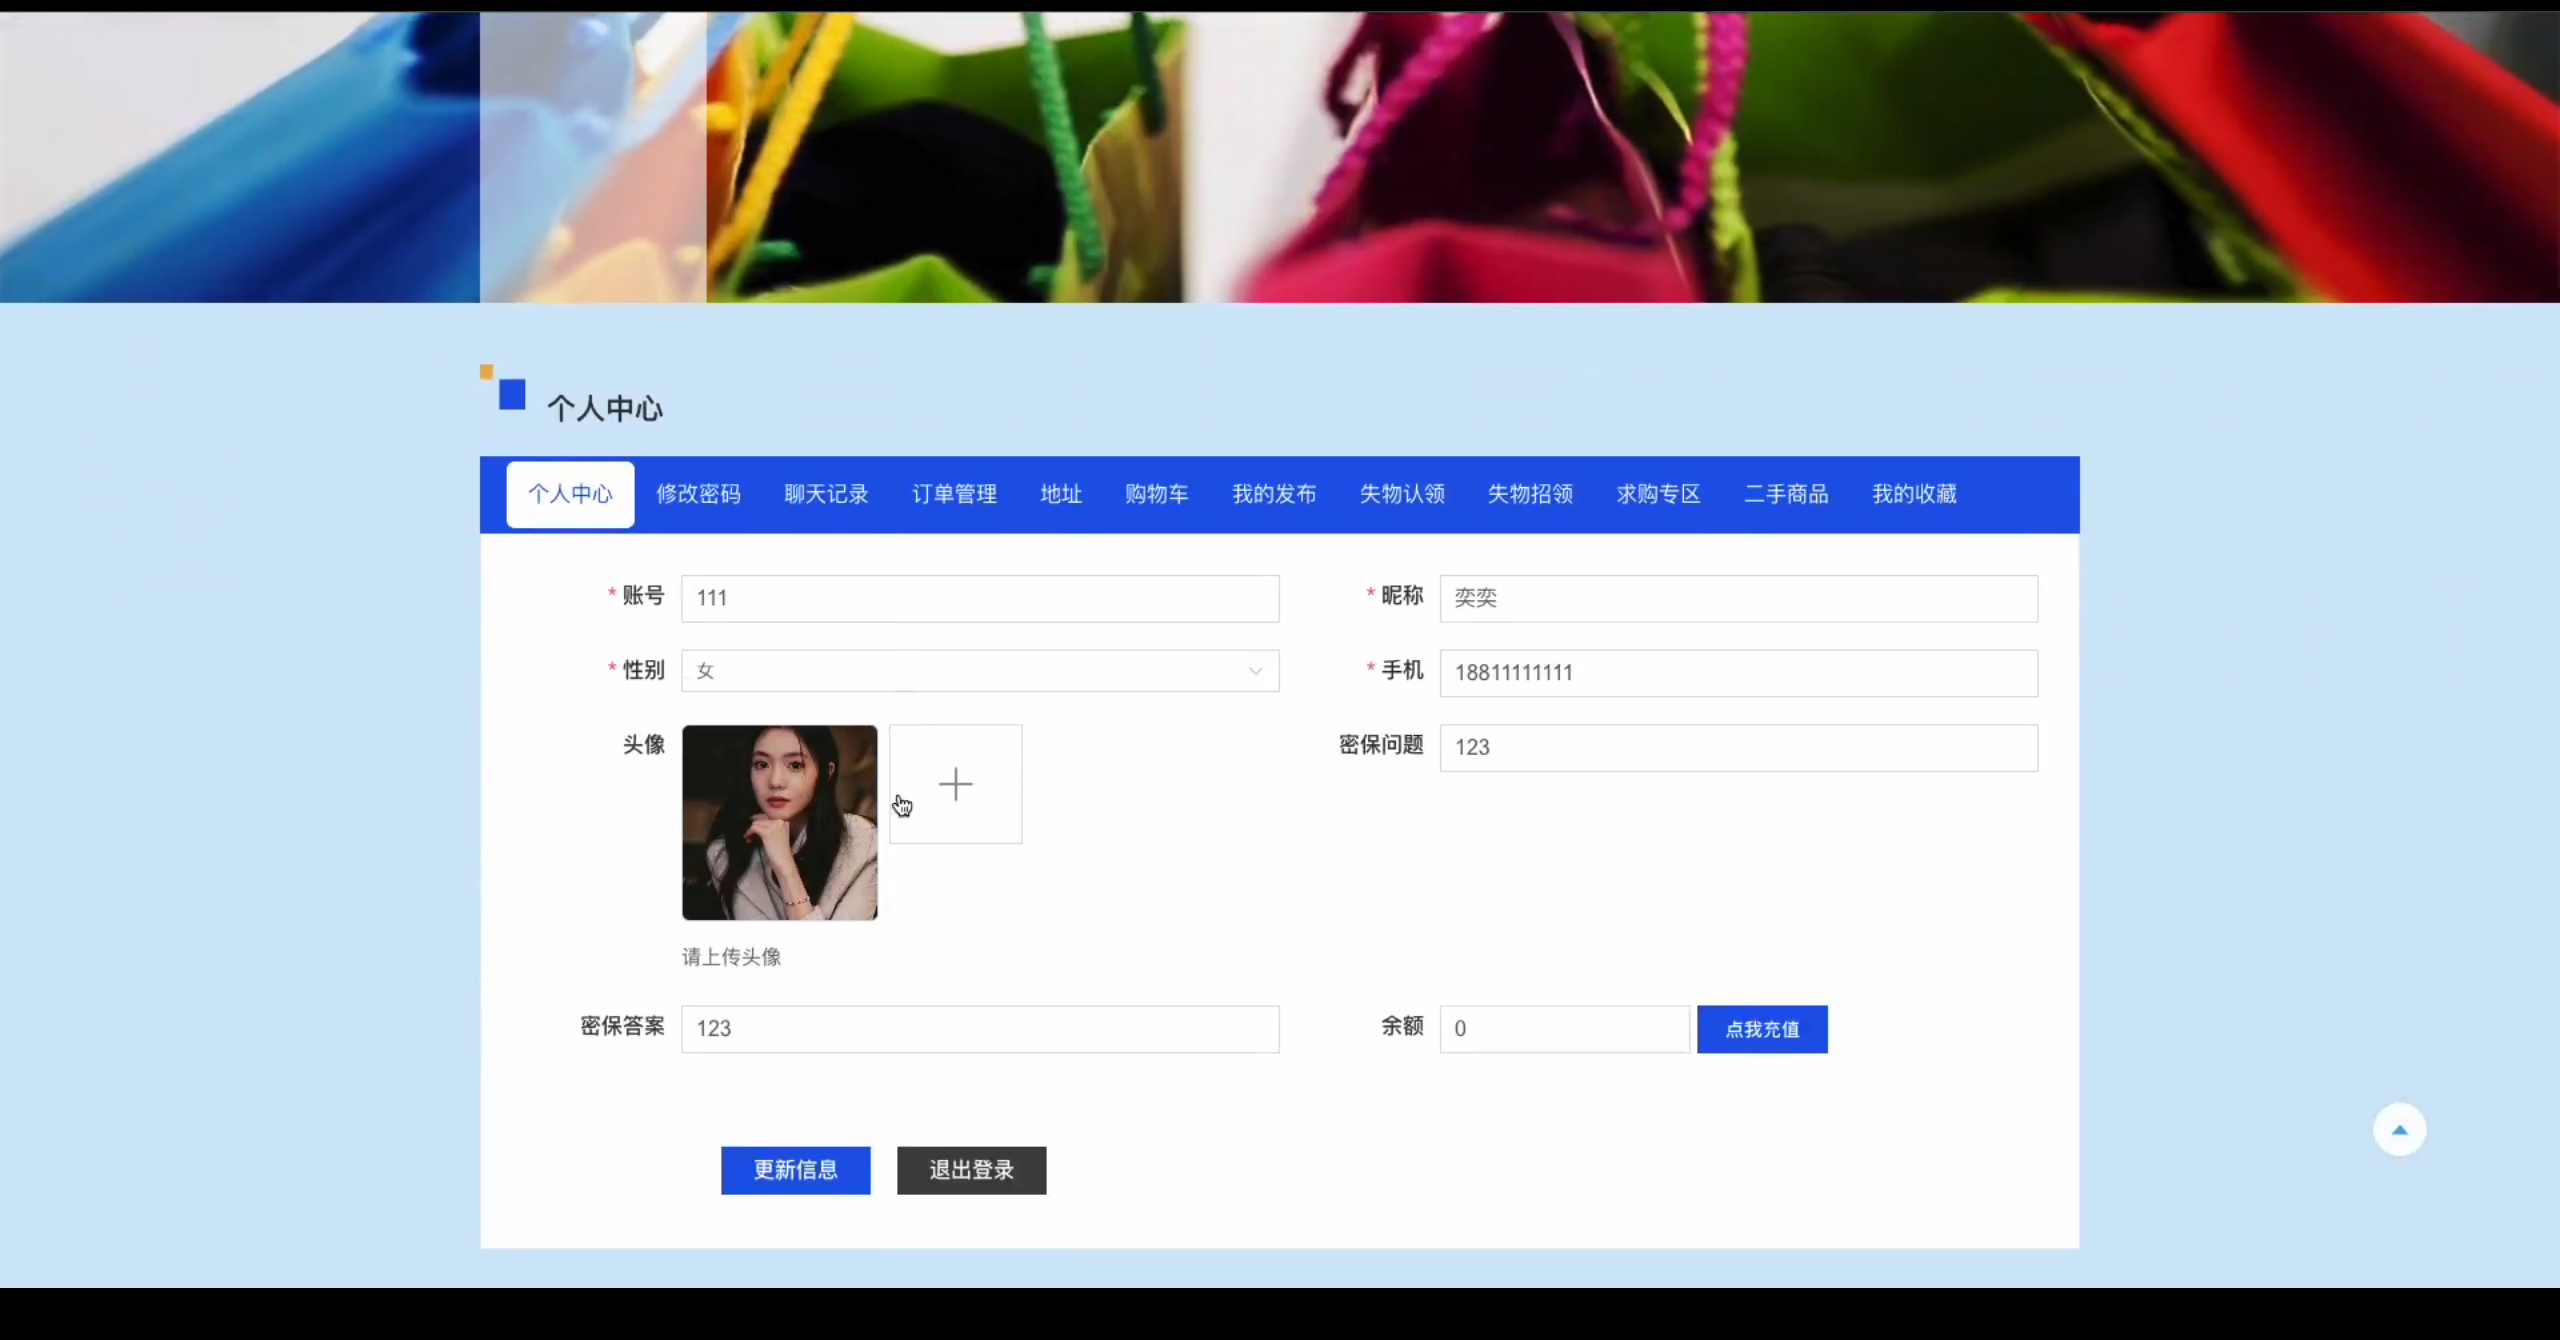Screen dimensions: 2560x1340
Task: Click the 密保答案 input field
Action: click(x=980, y=1029)
